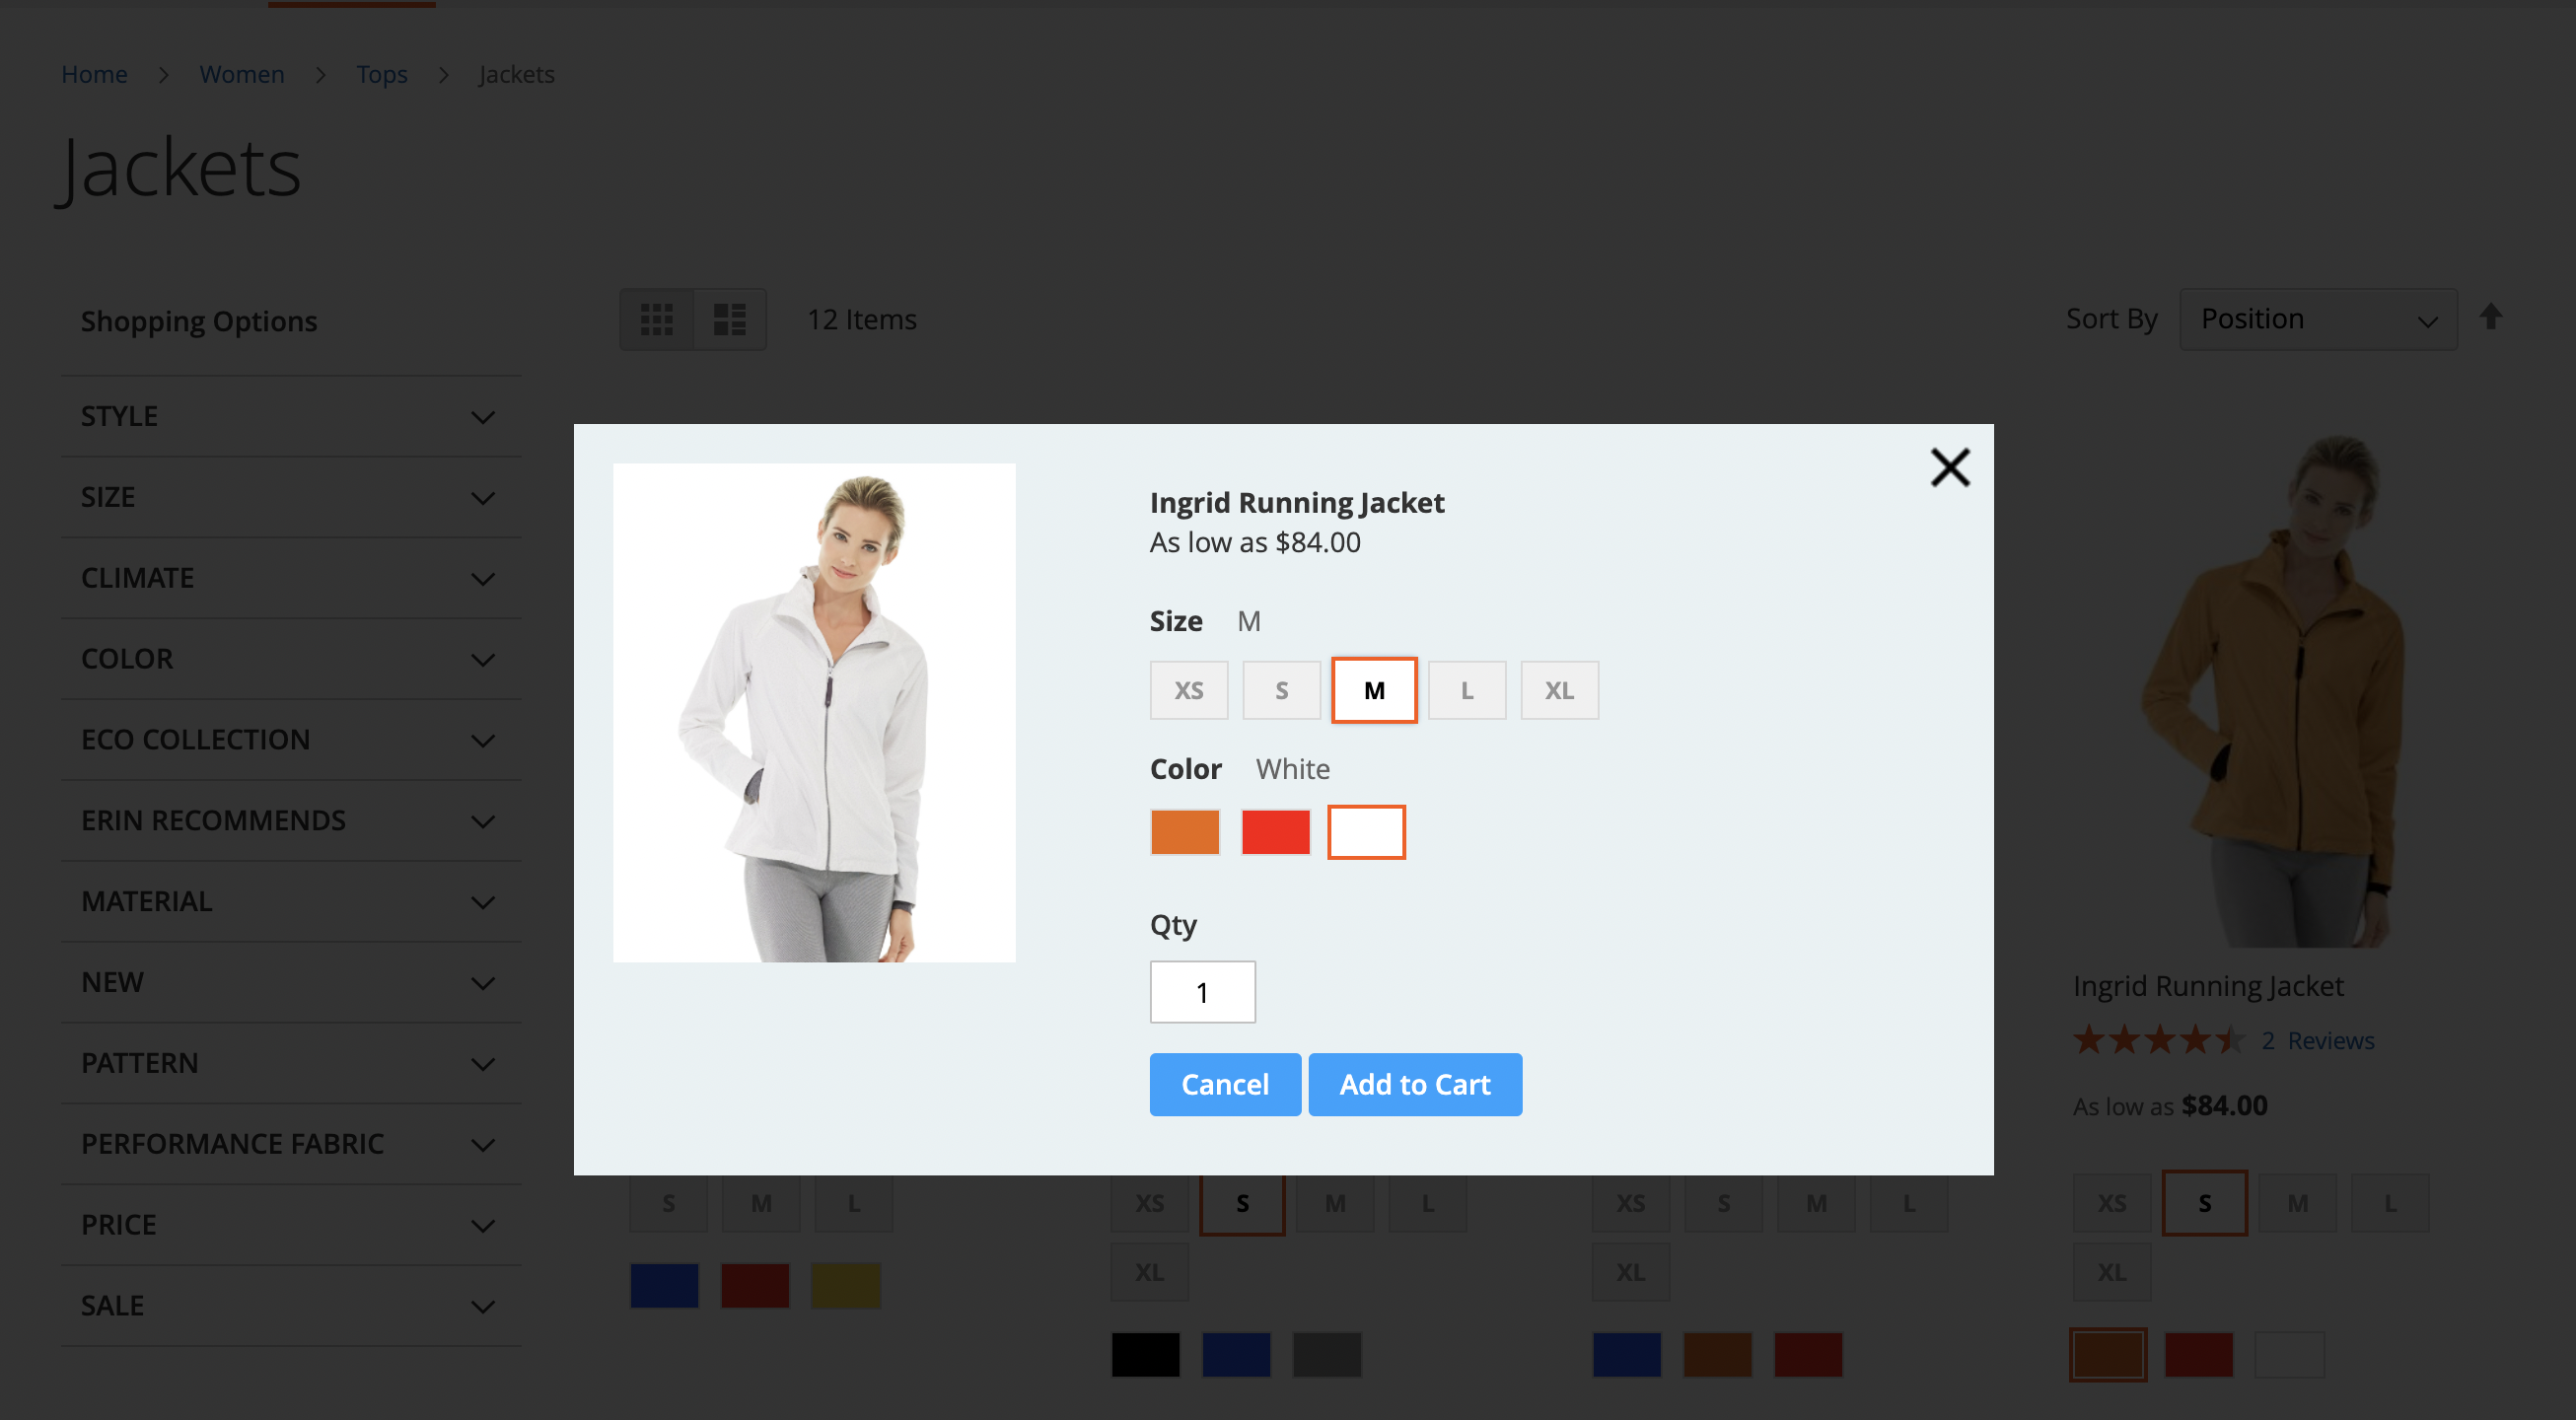Click the list view icon
This screenshot has width=2576, height=1420.
731,317
